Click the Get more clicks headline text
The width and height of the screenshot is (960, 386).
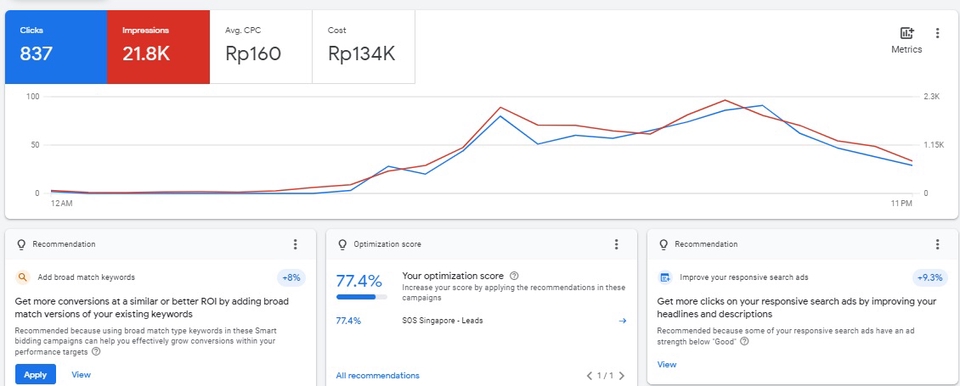(x=797, y=308)
